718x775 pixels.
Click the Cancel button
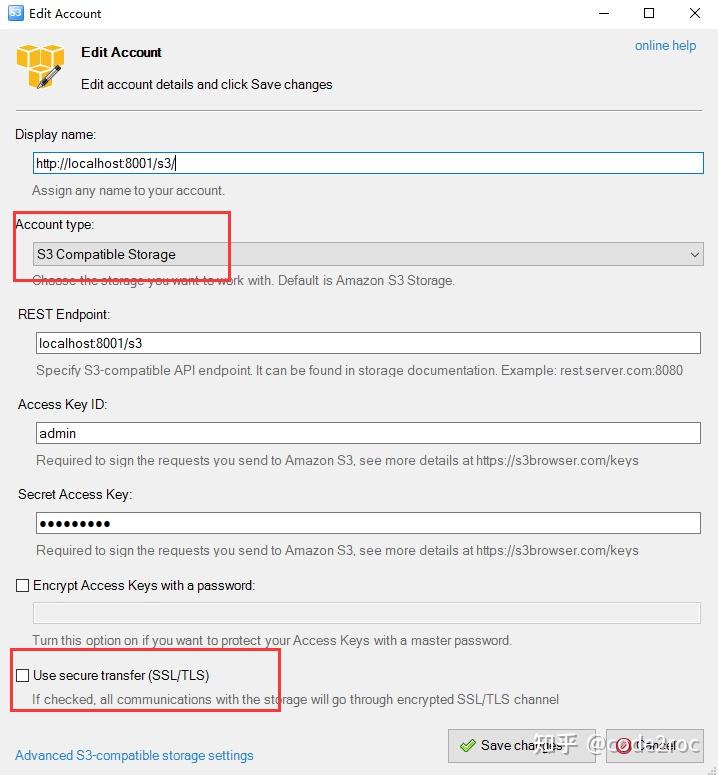click(654, 745)
